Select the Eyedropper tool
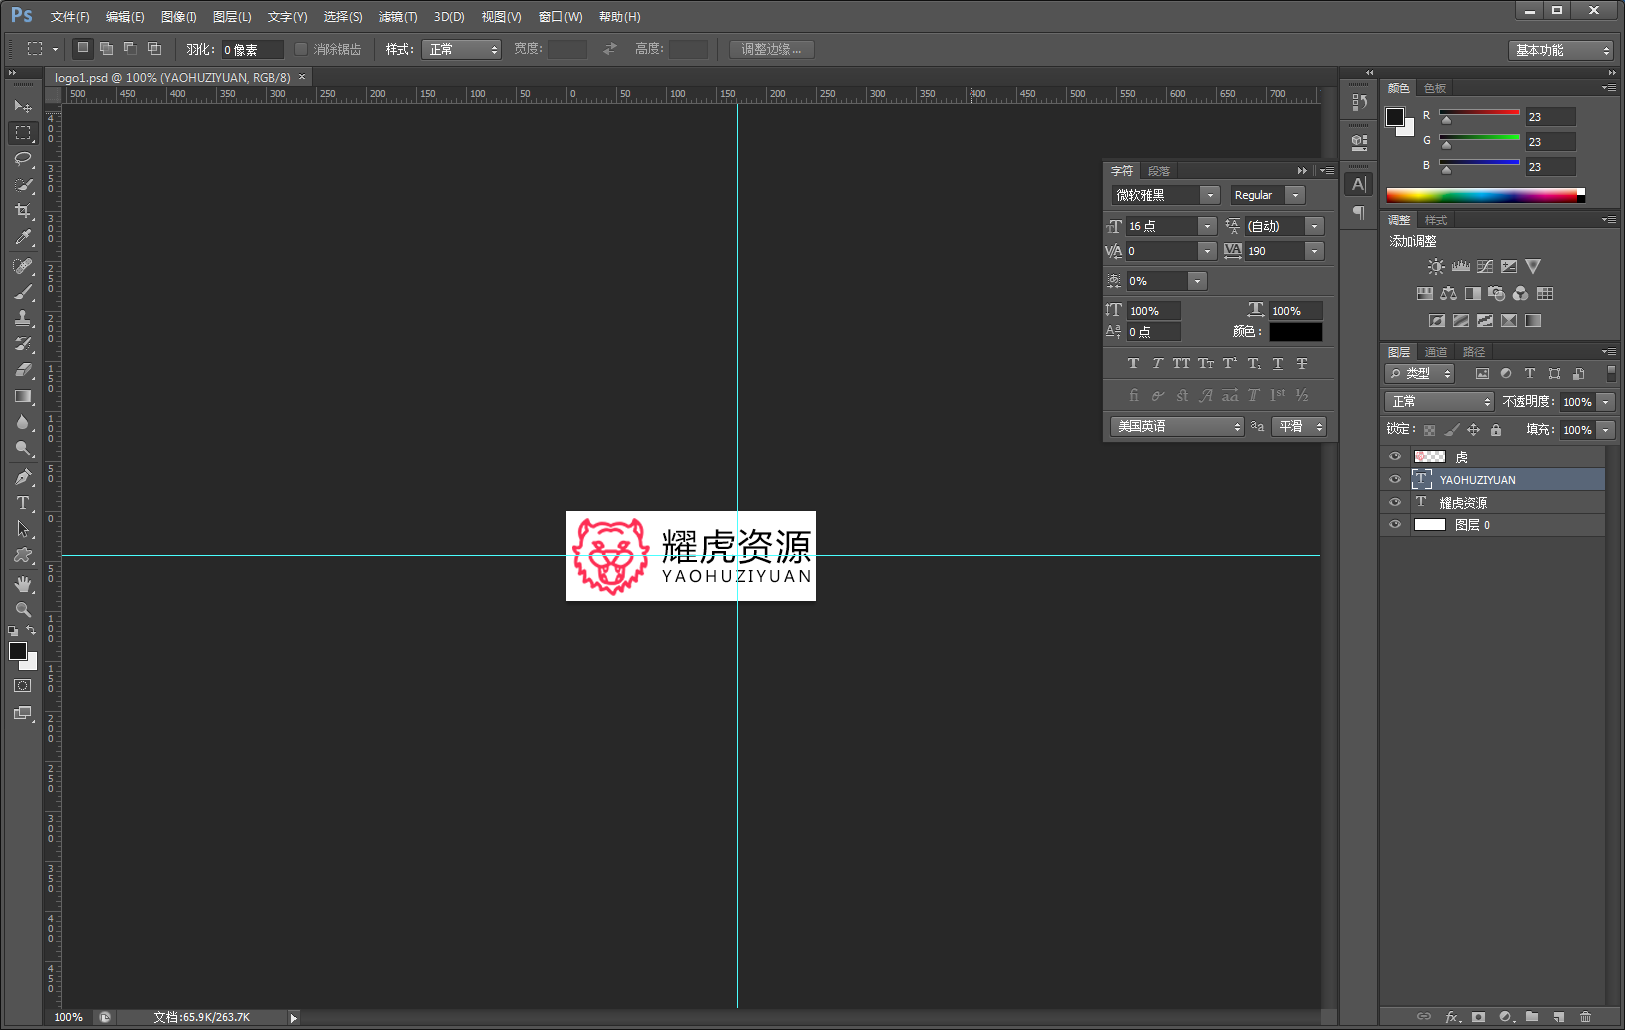Viewport: 1625px width, 1030px height. 23,237
